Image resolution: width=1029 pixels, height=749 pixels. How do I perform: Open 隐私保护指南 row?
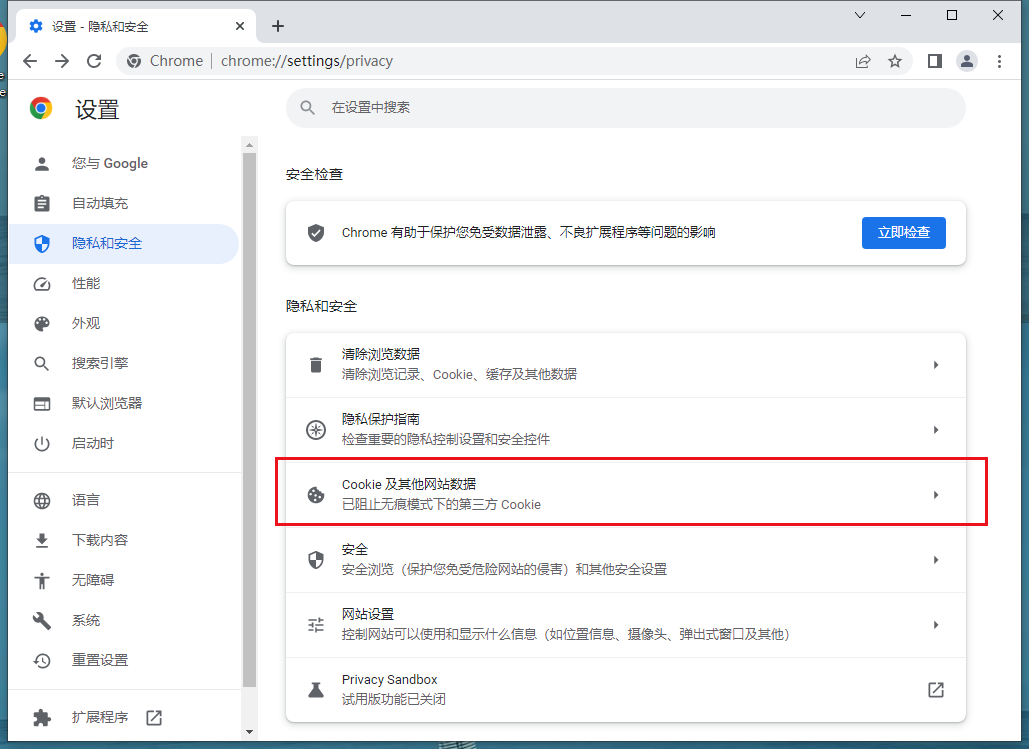coord(625,429)
